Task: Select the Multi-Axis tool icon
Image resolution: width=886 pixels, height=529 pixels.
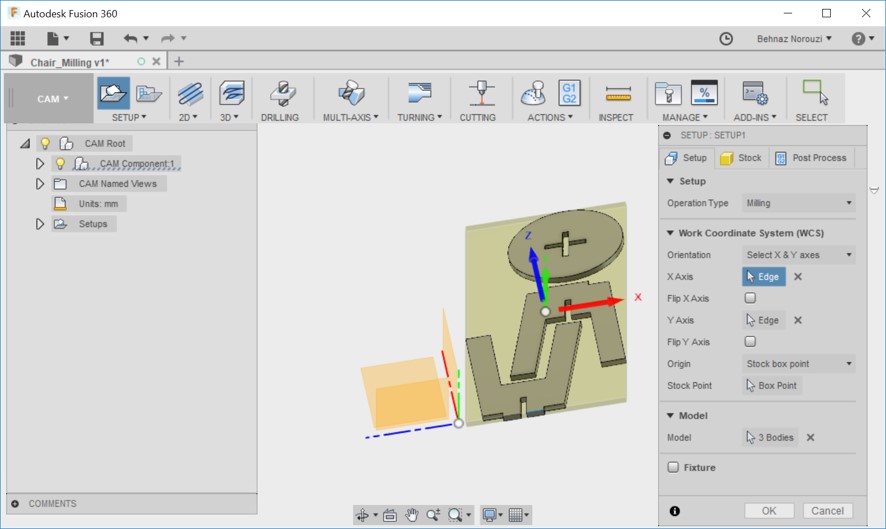Action: pyautogui.click(x=350, y=93)
